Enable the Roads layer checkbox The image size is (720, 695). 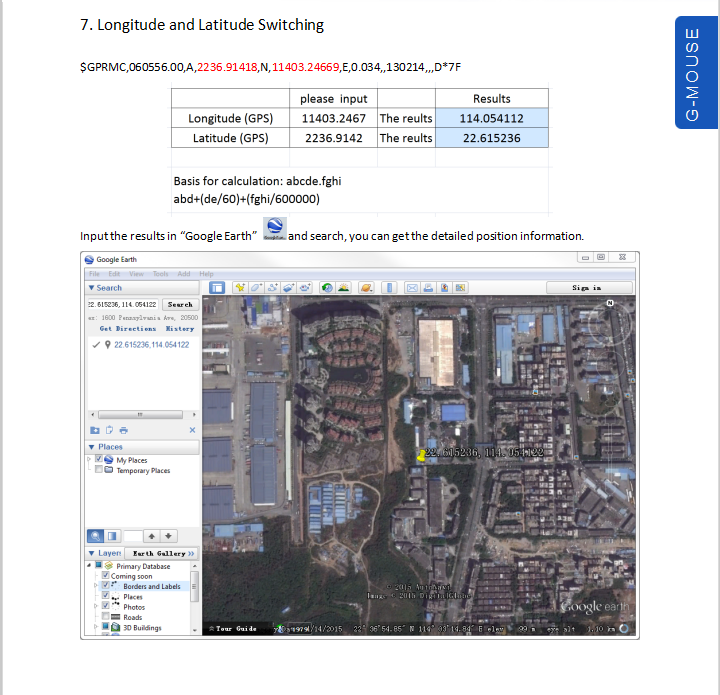click(106, 617)
